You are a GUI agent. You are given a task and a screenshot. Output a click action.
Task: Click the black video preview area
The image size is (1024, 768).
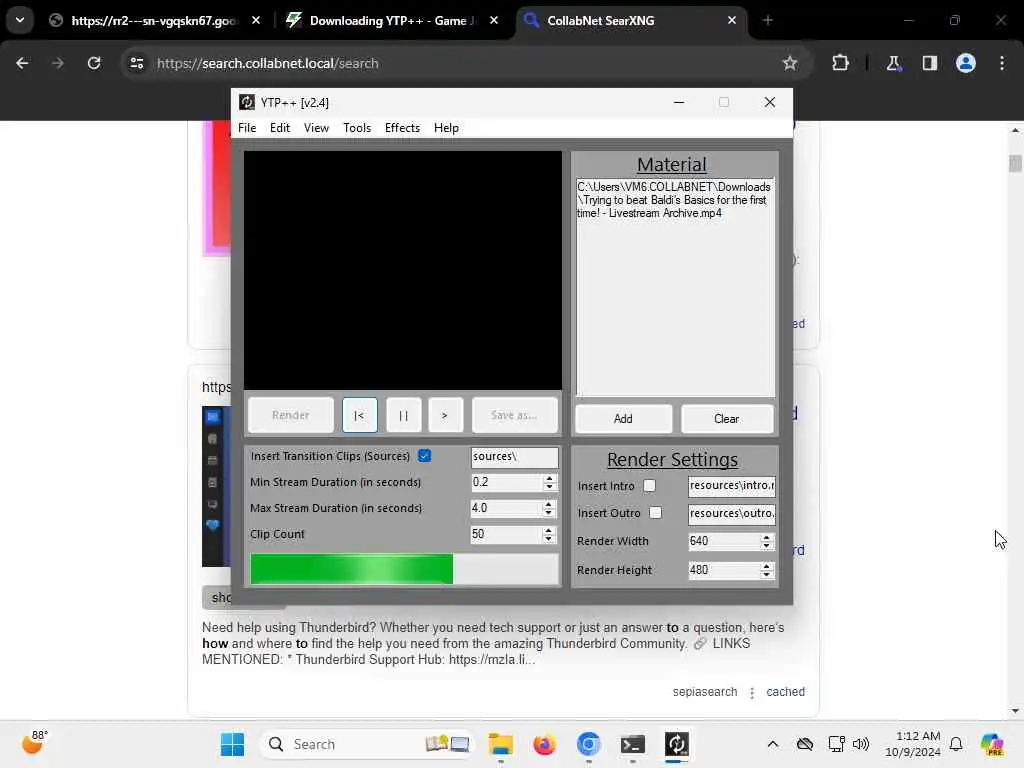point(403,271)
